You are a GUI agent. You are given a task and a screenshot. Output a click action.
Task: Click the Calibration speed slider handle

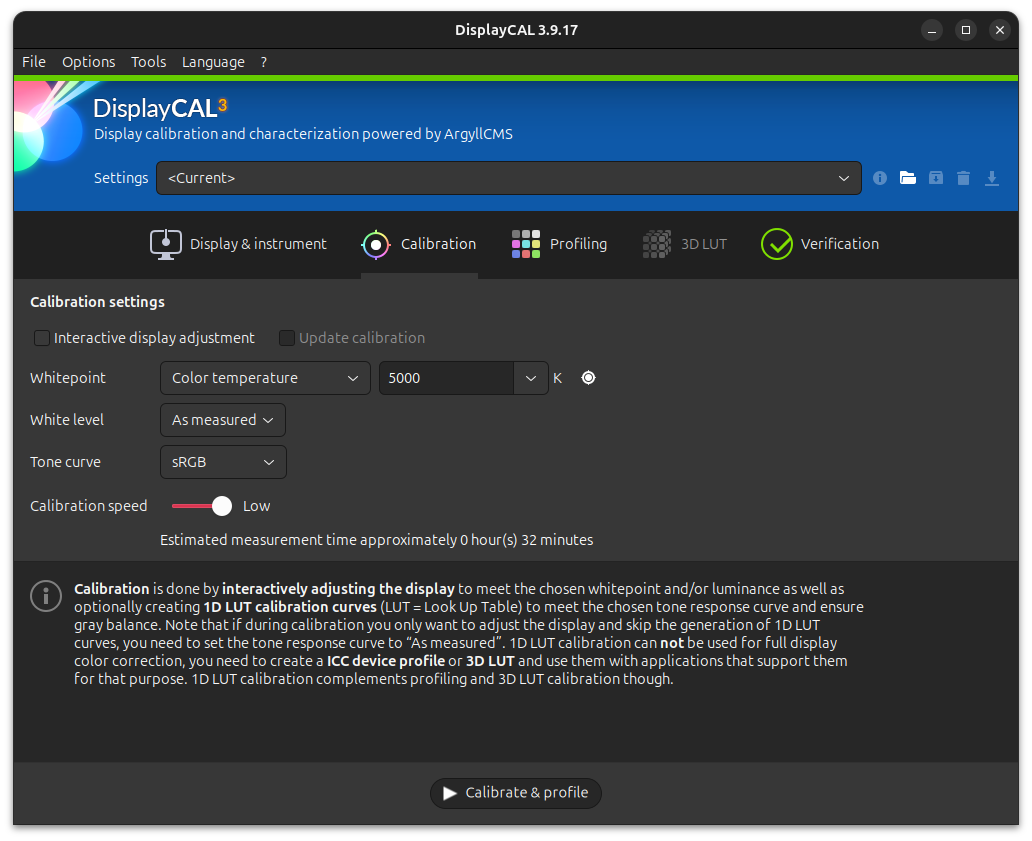point(222,506)
